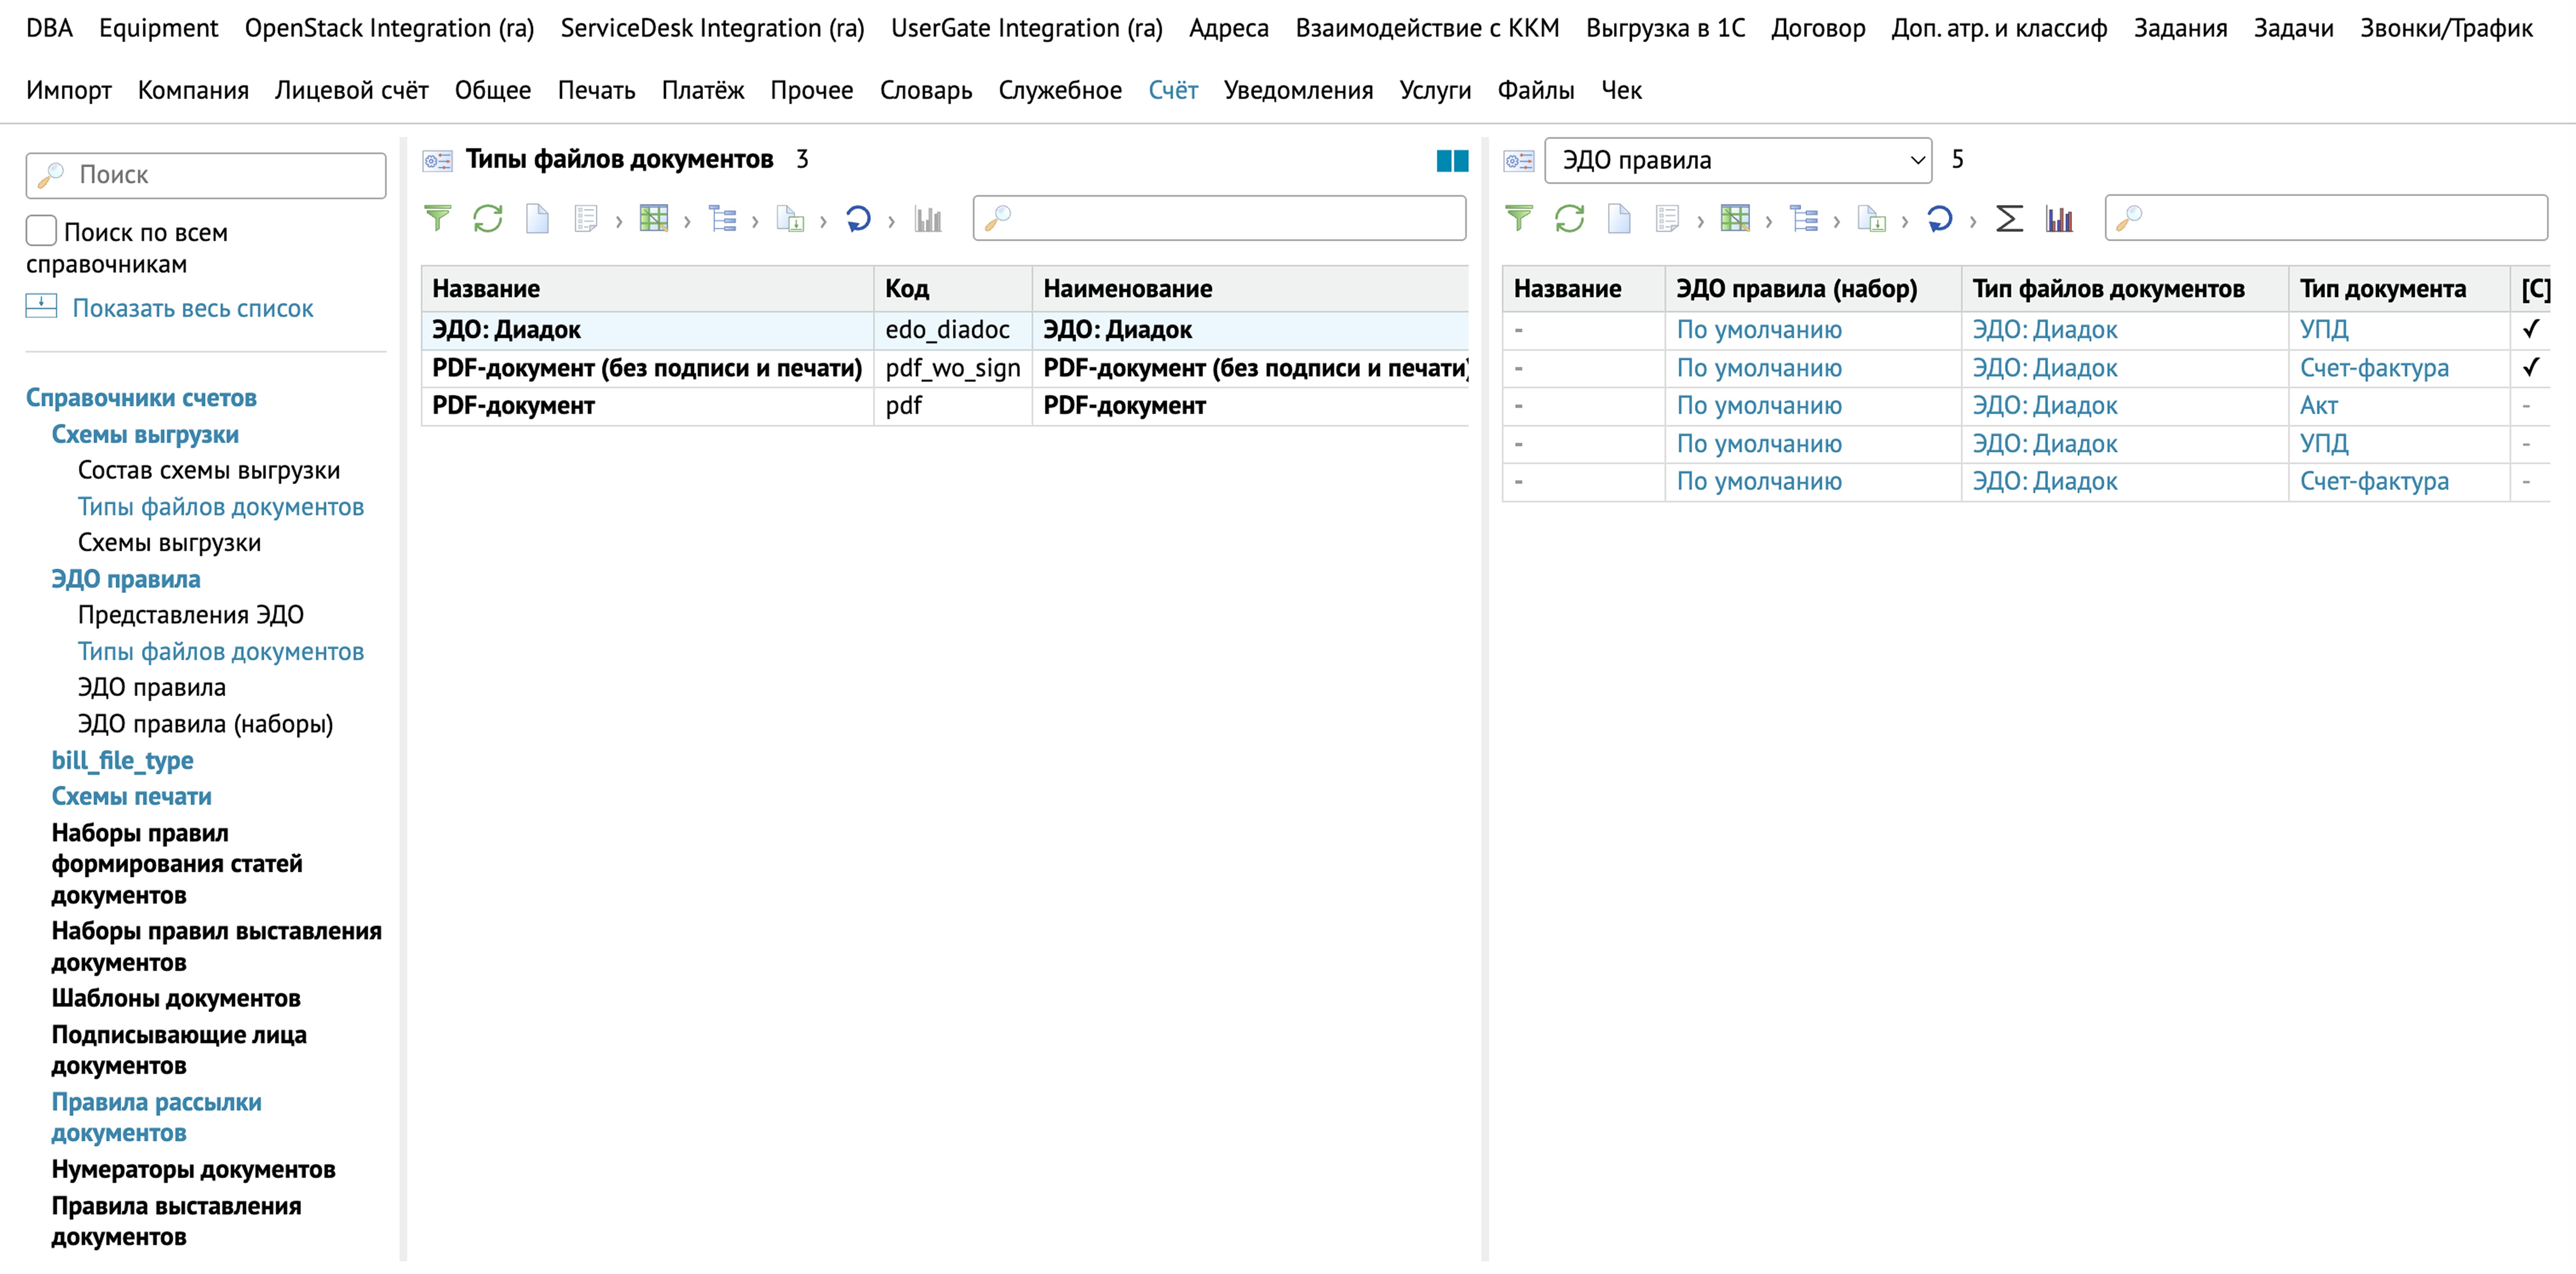Click search field in ЭДО правила pane
The height and width of the screenshot is (1274, 2576).
2326,218
